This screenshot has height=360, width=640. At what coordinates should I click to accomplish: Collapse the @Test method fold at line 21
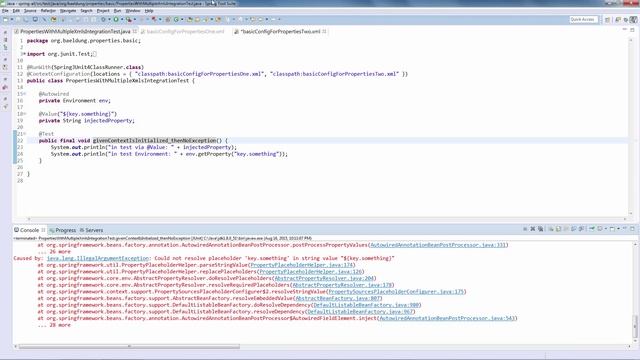24,134
